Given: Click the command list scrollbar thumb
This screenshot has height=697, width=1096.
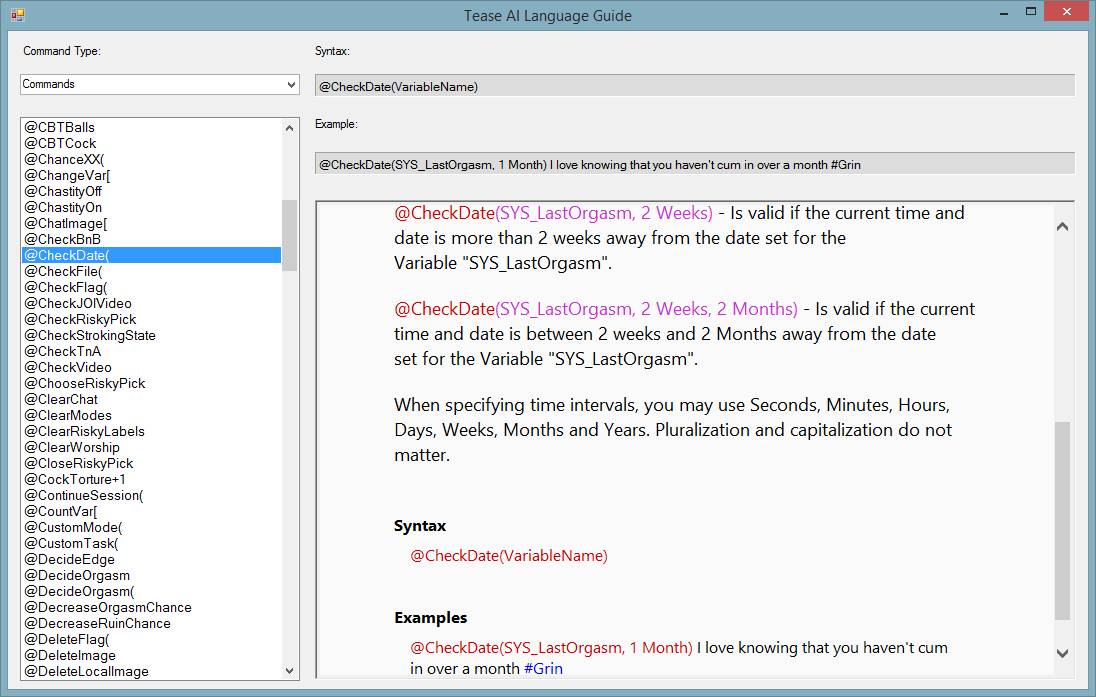Looking at the screenshot, I should point(289,235).
